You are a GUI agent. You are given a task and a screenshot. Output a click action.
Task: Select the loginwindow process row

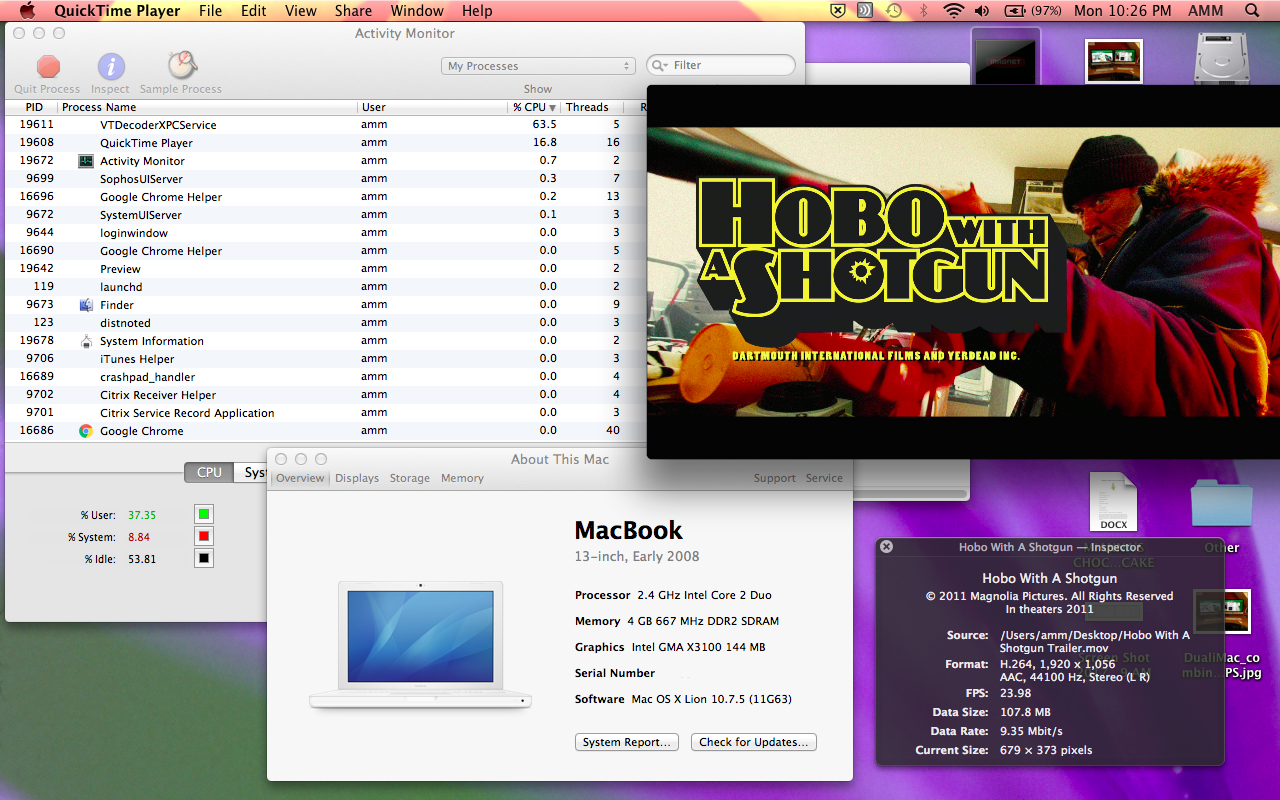coord(326,233)
